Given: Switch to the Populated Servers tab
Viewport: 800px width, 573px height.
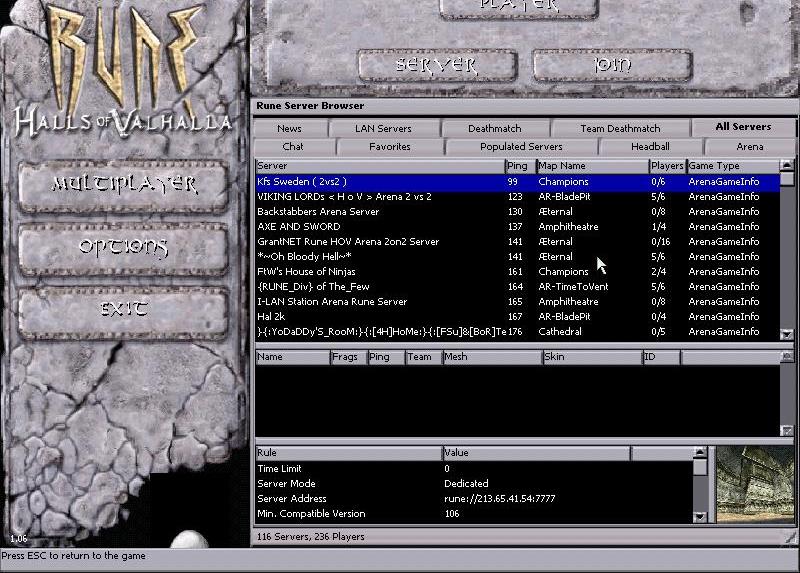Looking at the screenshot, I should (x=521, y=146).
